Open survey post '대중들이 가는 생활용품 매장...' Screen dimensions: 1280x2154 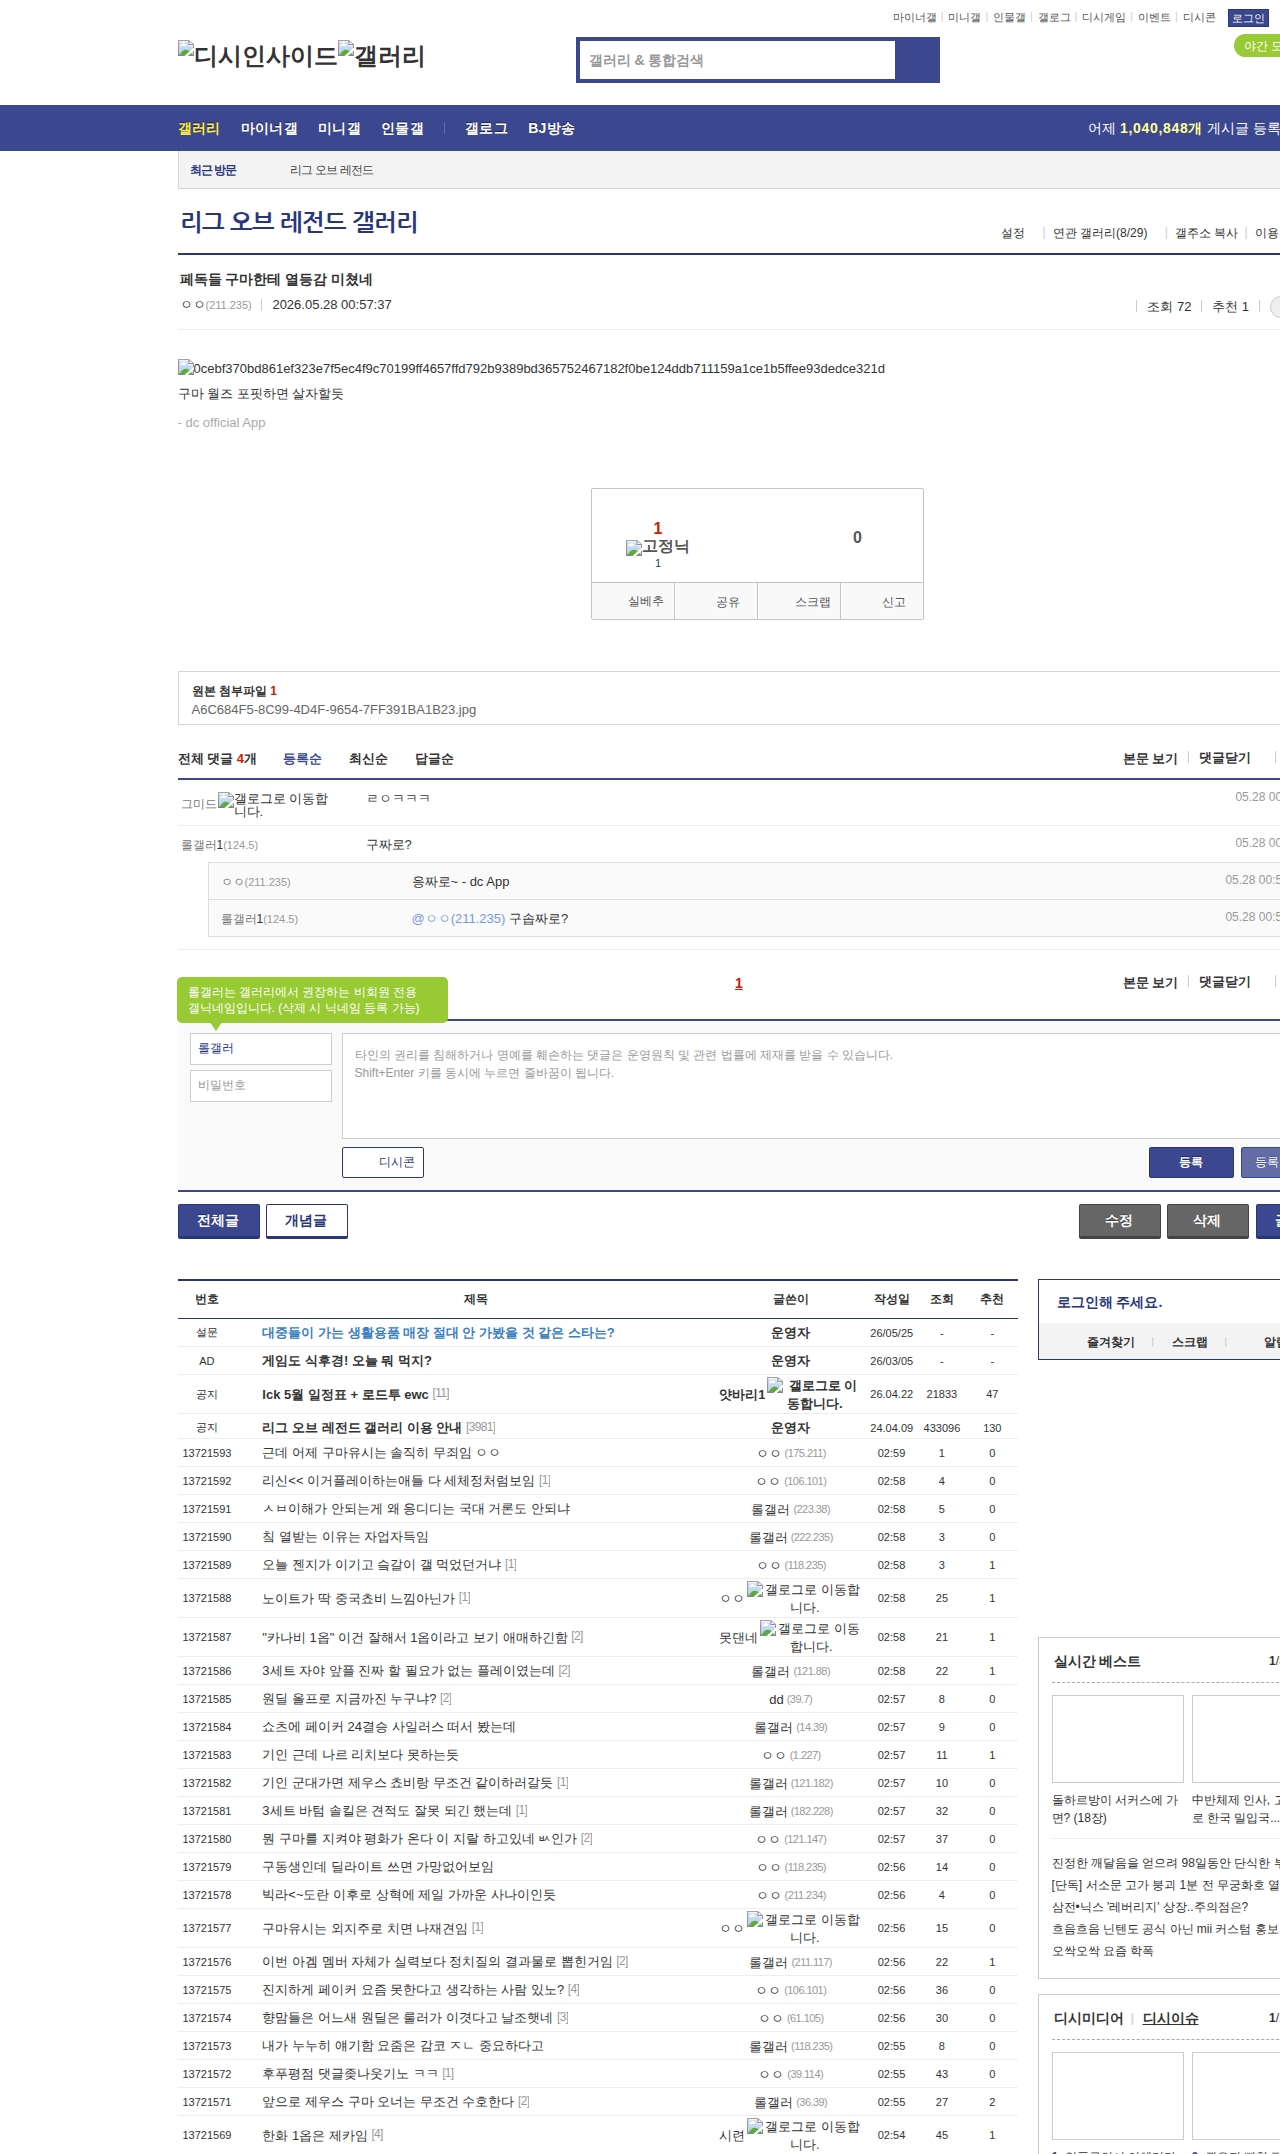[438, 1333]
